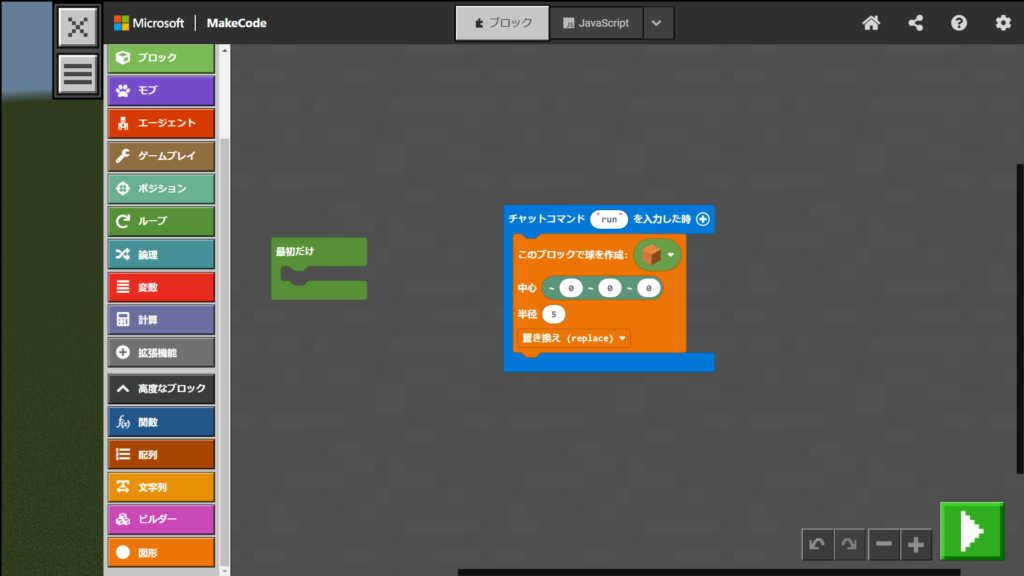Click the home icon in the header

tap(871, 23)
